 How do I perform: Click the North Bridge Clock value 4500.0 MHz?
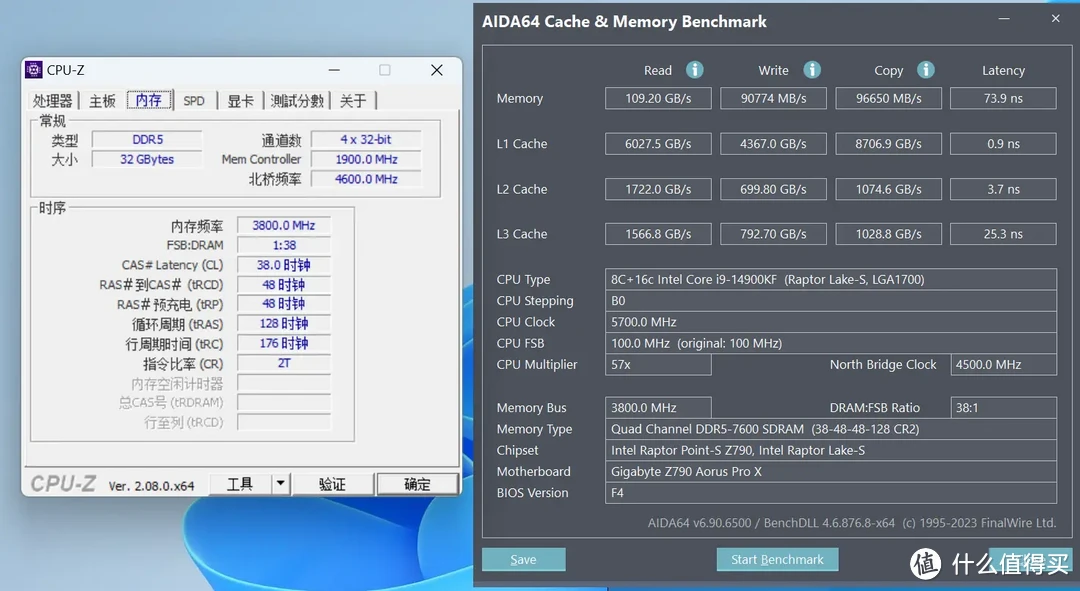coord(1003,364)
